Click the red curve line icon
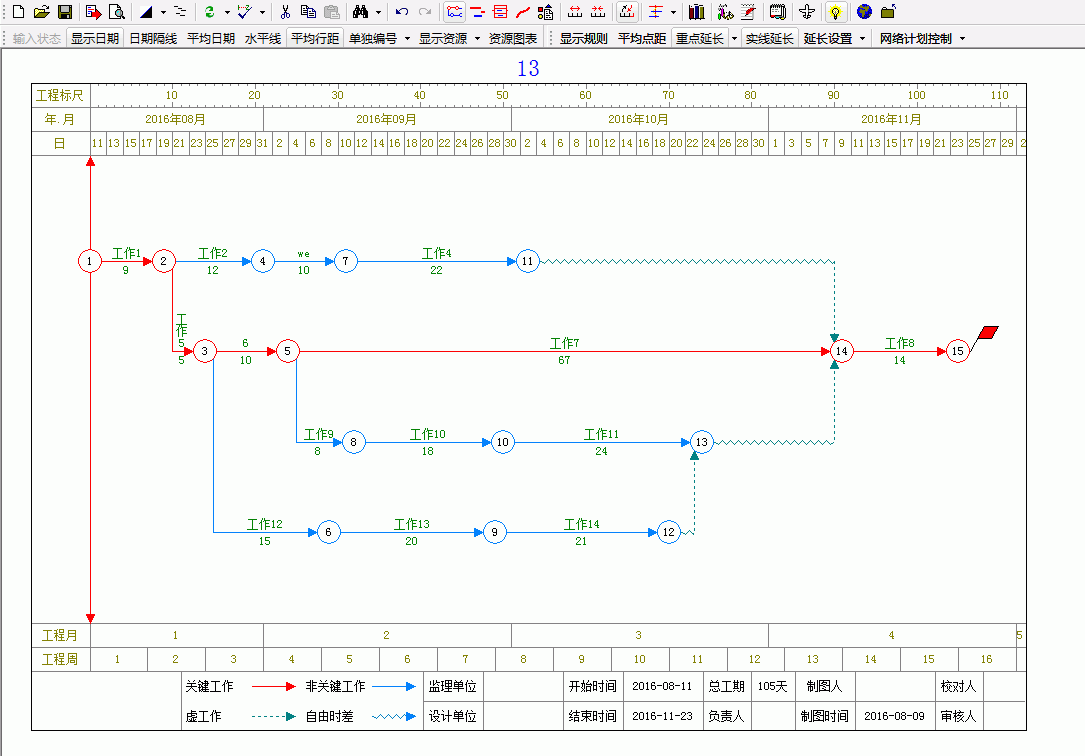Viewport: 1085px width, 756px height. click(523, 12)
